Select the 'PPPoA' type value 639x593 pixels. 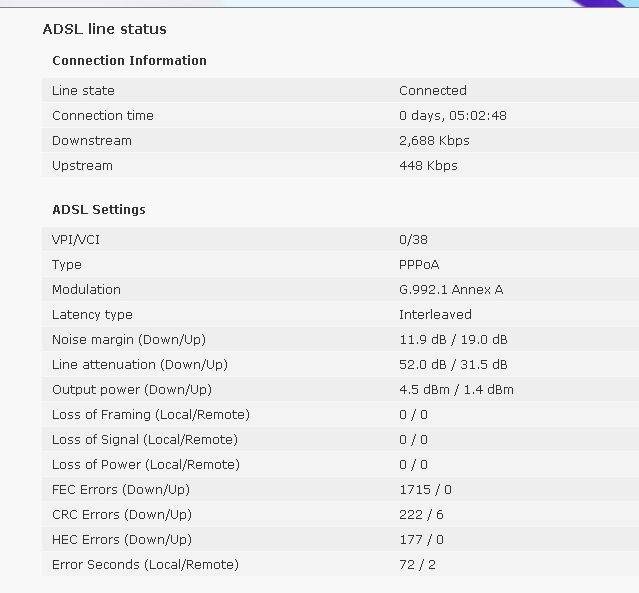click(x=419, y=265)
